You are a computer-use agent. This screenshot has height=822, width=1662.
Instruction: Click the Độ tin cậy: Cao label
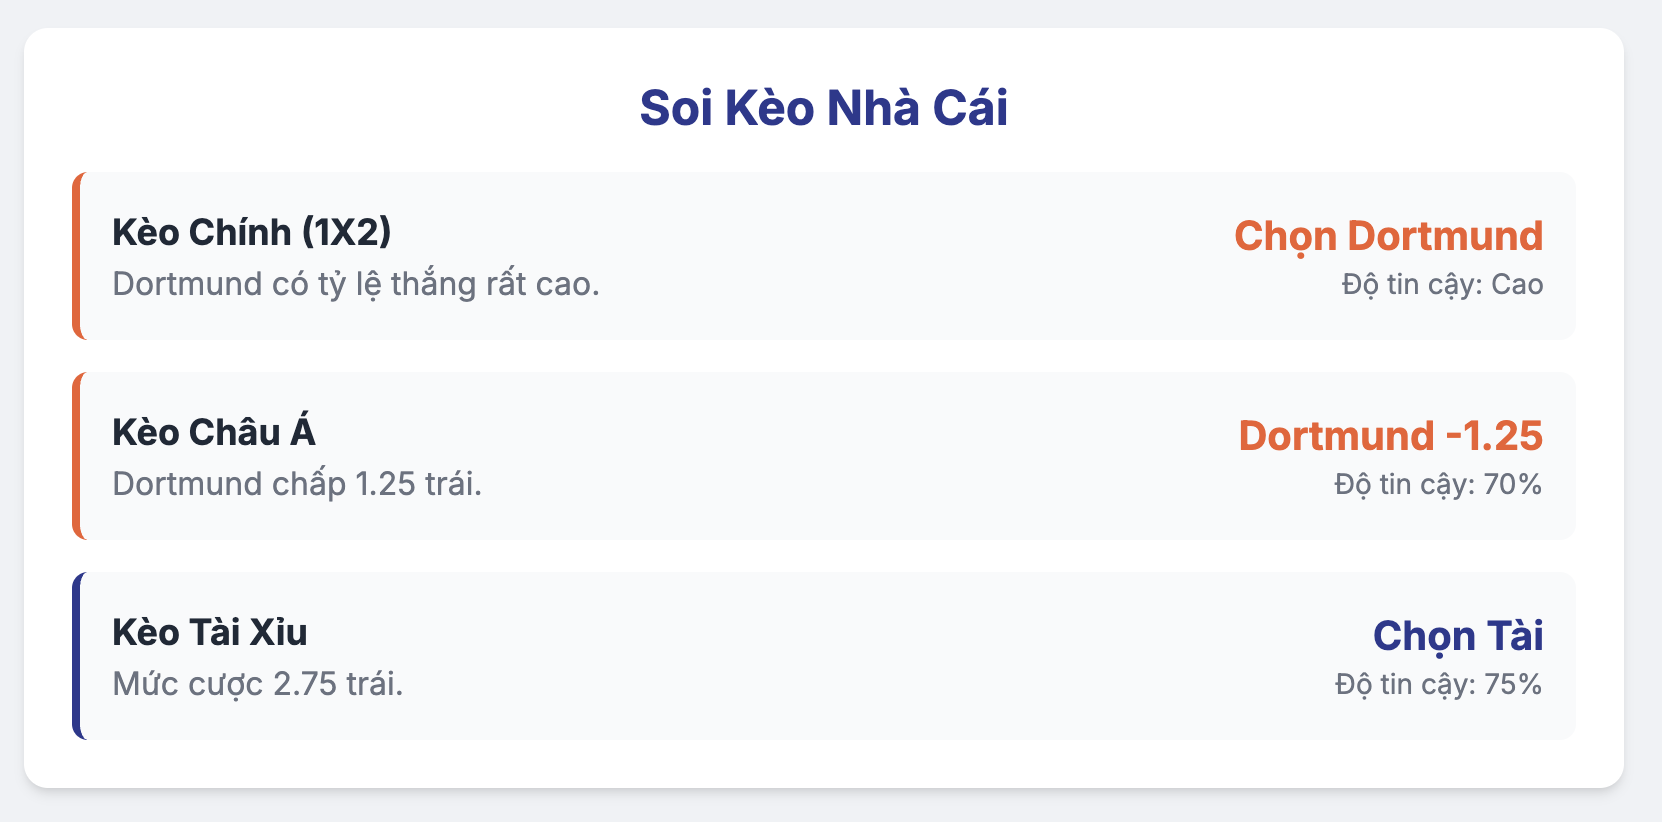[x=1442, y=285]
